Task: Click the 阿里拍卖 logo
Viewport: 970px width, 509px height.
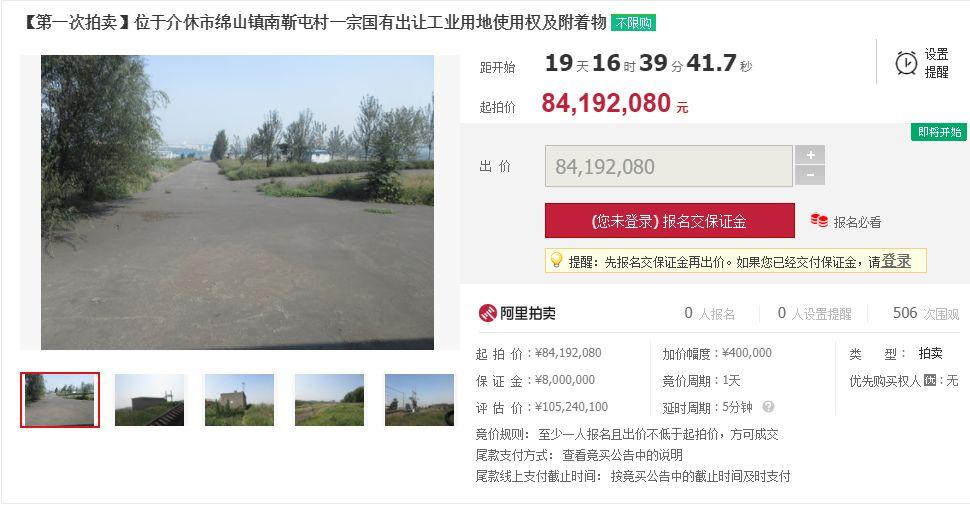Action: pyautogui.click(x=517, y=313)
